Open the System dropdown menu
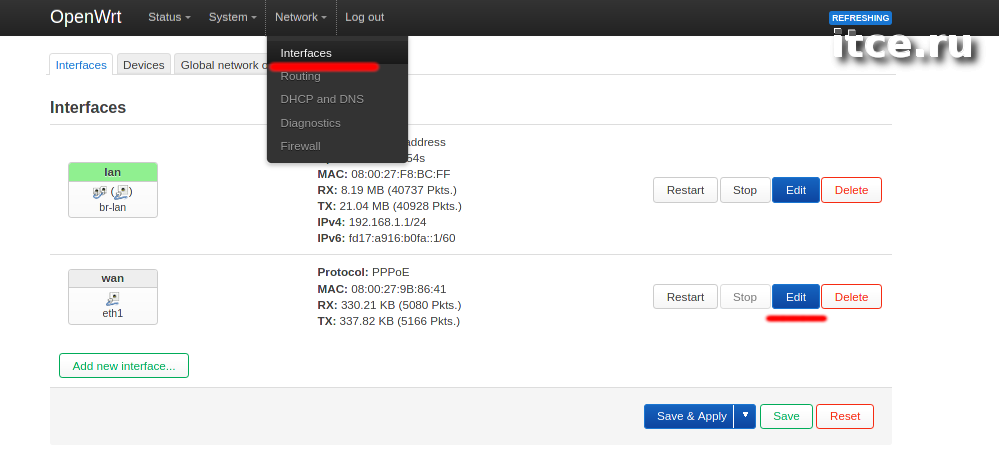Image resolution: width=999 pixels, height=476 pixels. click(233, 17)
